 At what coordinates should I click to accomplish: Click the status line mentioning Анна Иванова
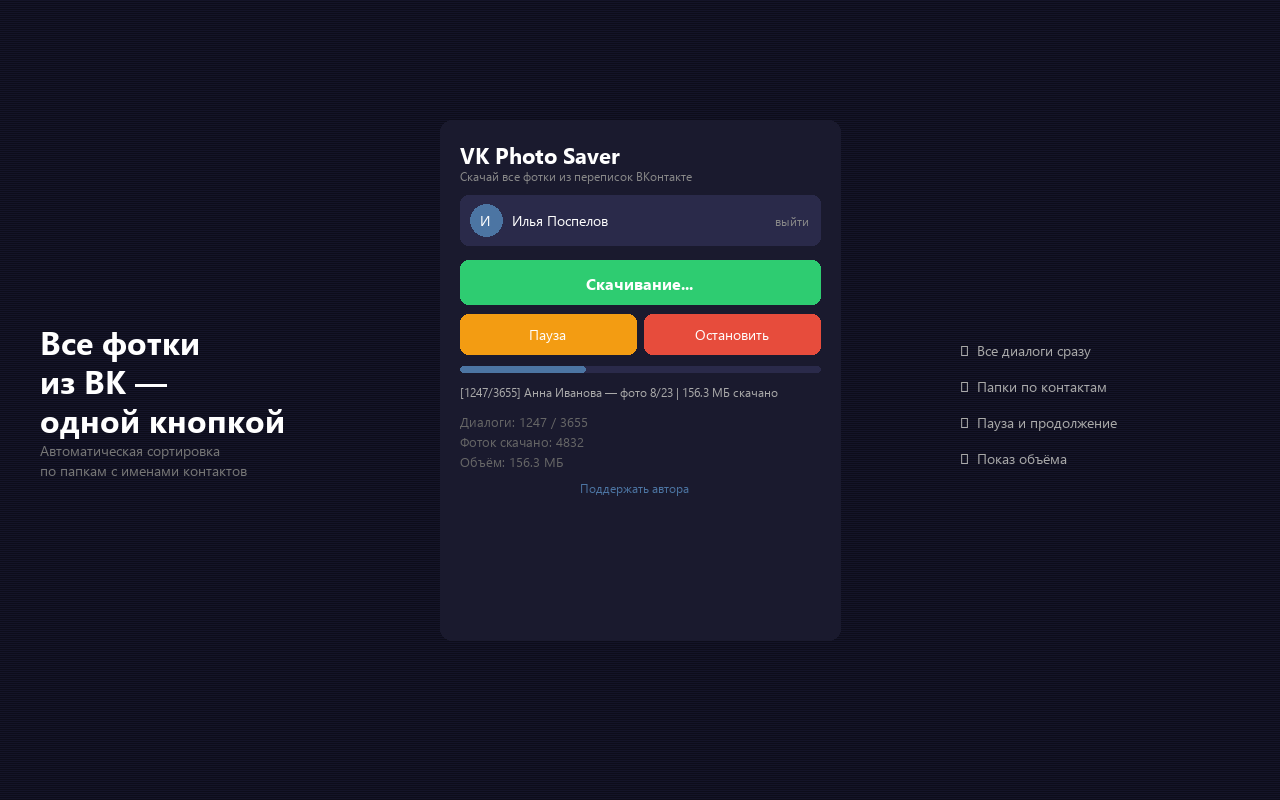[619, 393]
